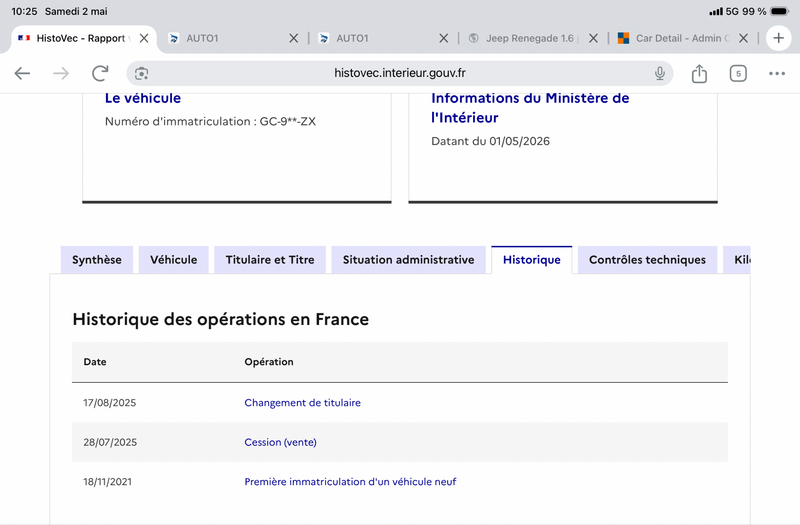Reload the page with the refresh icon

(x=100, y=73)
